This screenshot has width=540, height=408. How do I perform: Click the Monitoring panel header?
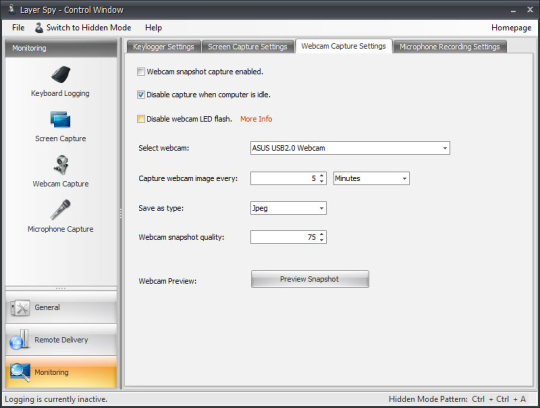[x=61, y=48]
